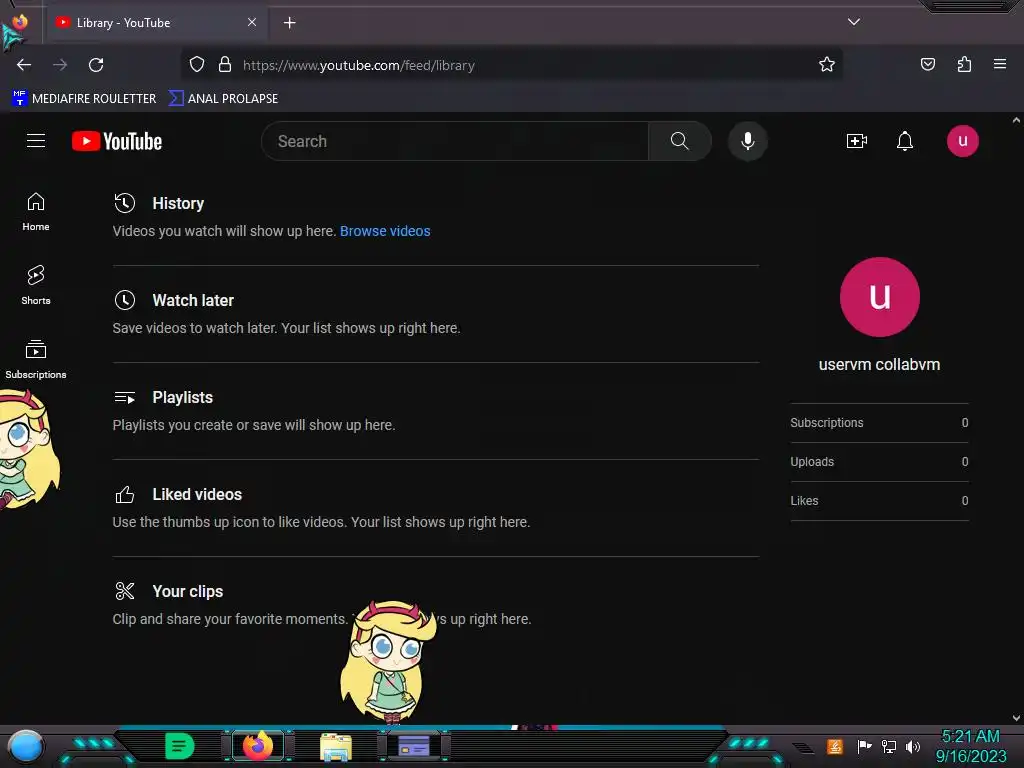Reload the page
This screenshot has width=1024, height=768.
click(x=96, y=65)
